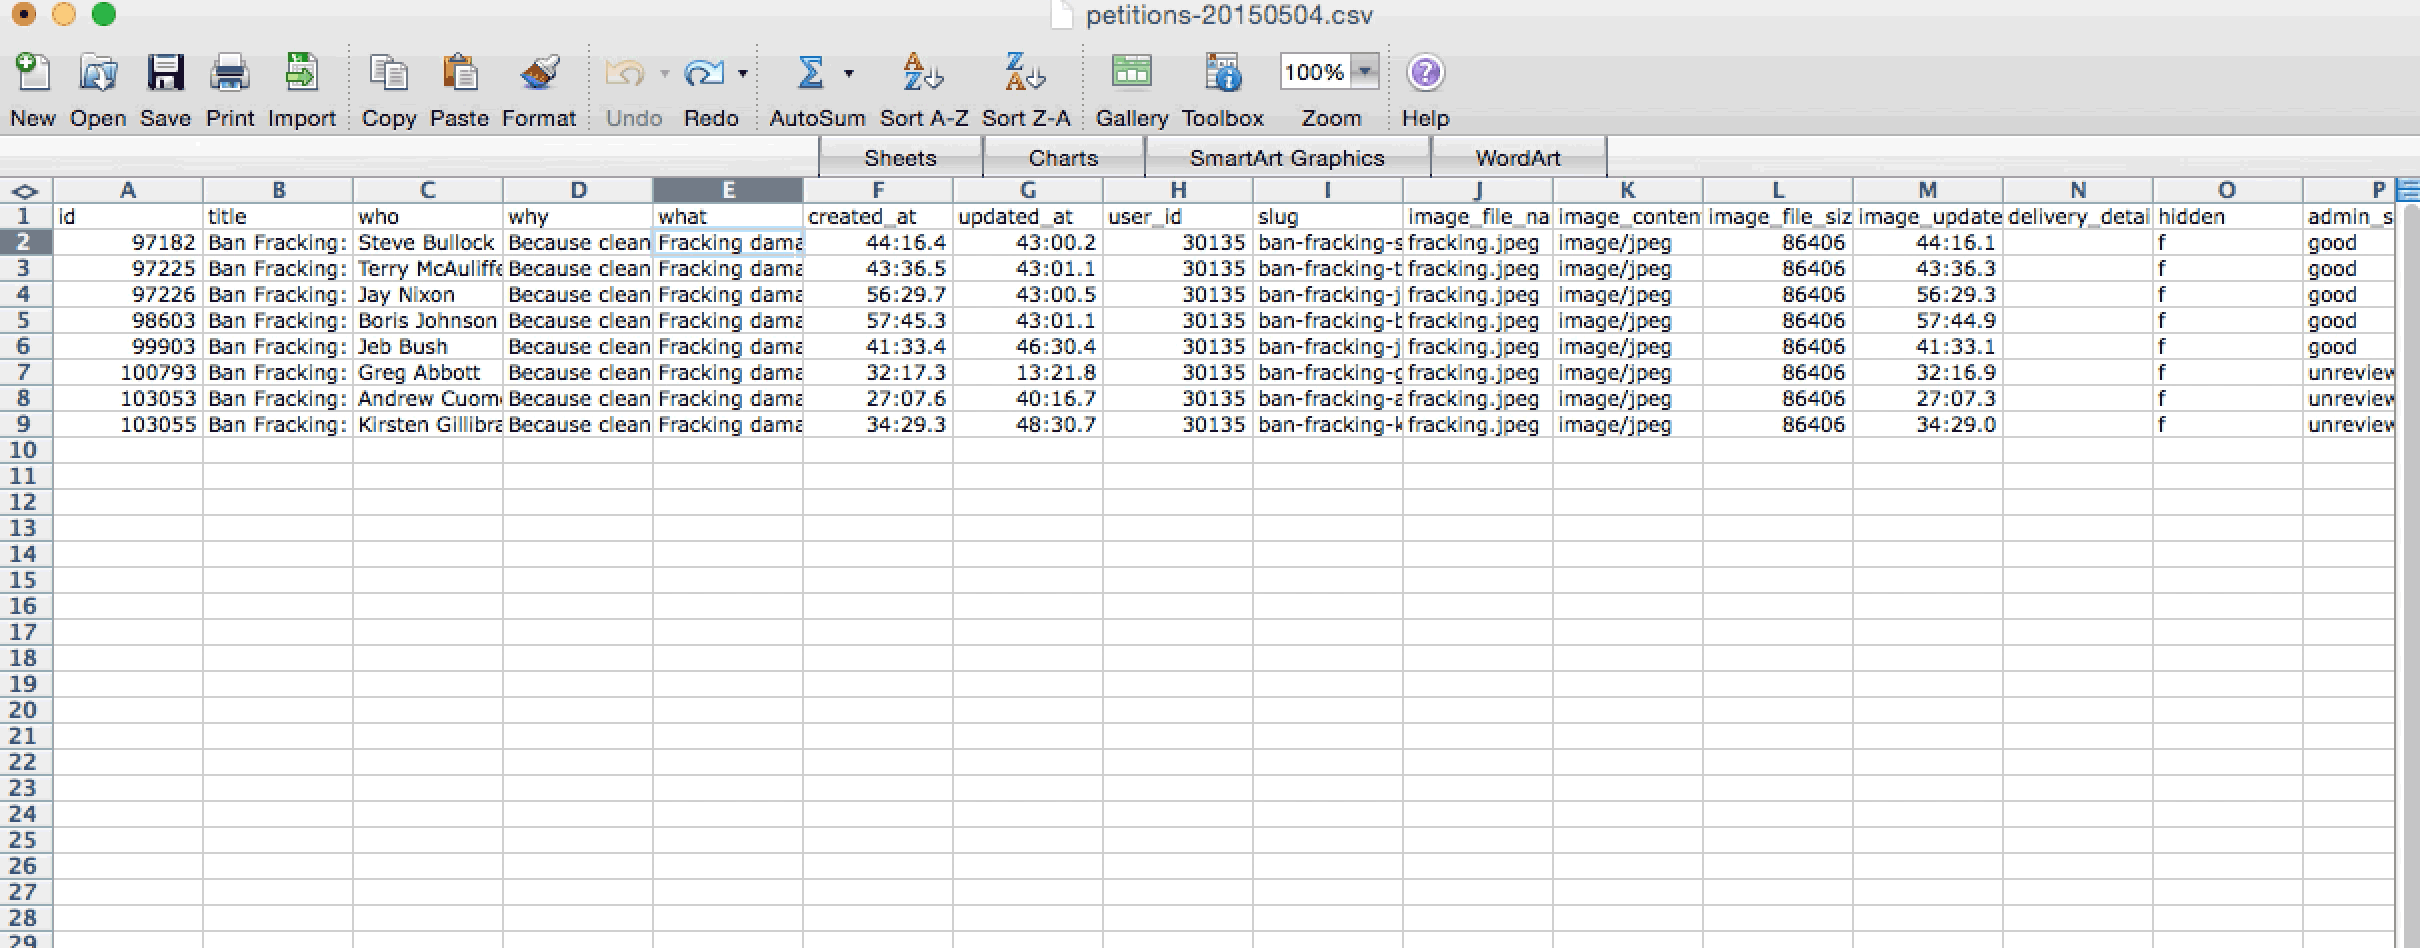Select the 'delivery_detail' header cell
Screen dimensions: 2420x948
point(2078,217)
